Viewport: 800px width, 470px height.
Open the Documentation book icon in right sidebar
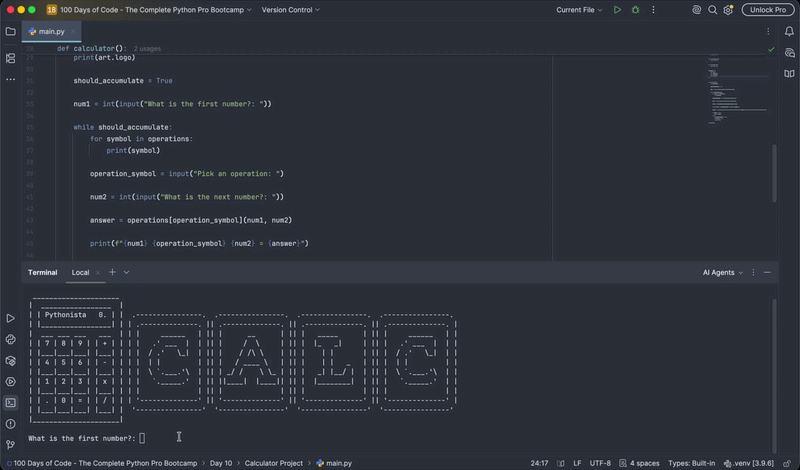click(x=789, y=74)
